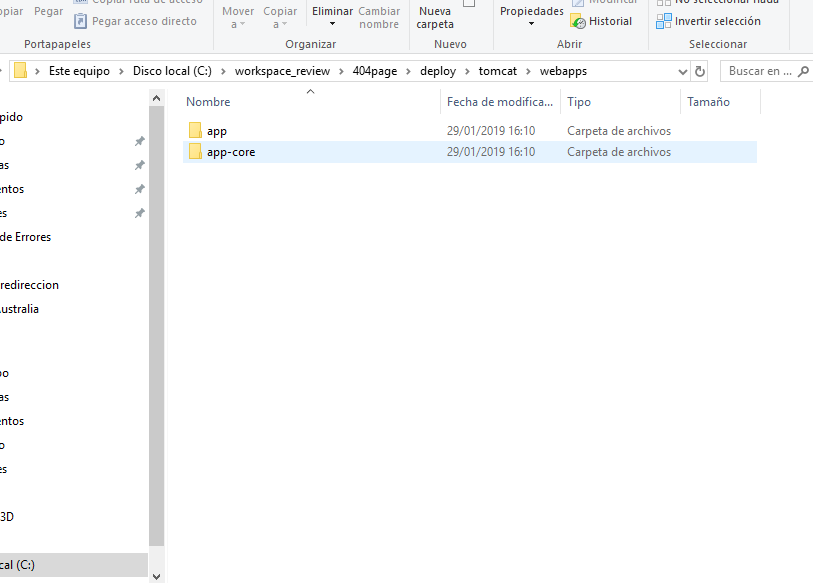Image resolution: width=813 pixels, height=583 pixels.
Task: Select 'redireccion' item in navigation pane
Action: click(x=29, y=285)
